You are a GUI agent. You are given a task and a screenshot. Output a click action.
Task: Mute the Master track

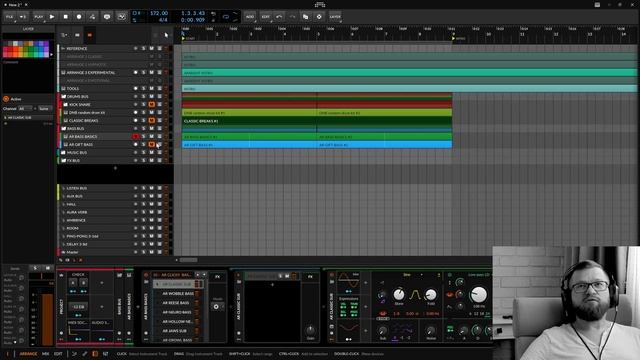pyautogui.click(x=151, y=252)
